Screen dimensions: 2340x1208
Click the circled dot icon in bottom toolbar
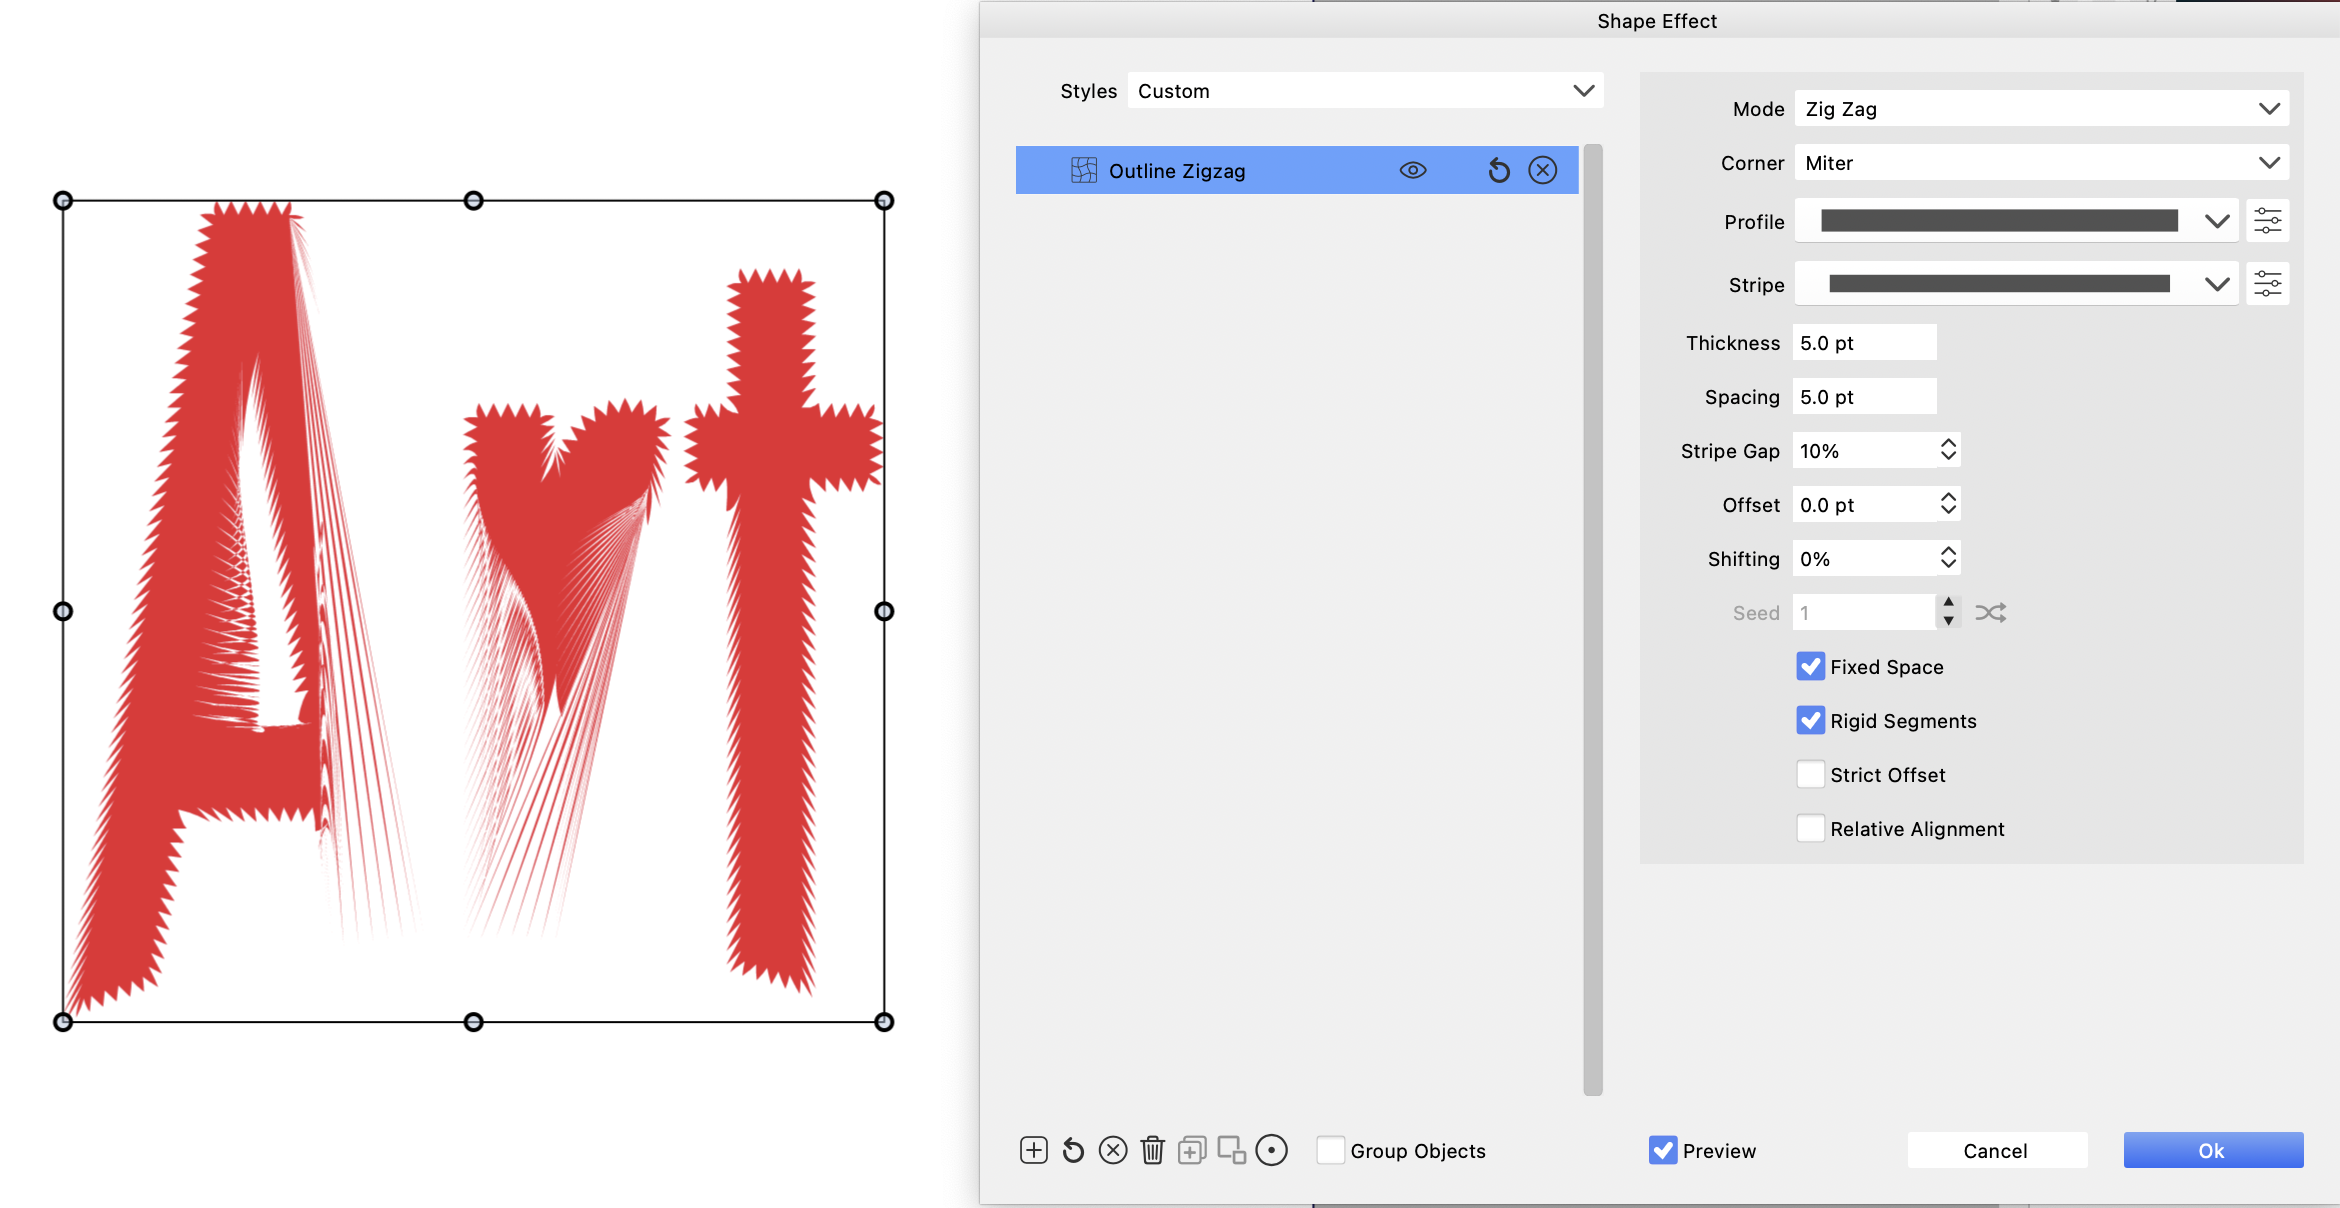coord(1271,1150)
